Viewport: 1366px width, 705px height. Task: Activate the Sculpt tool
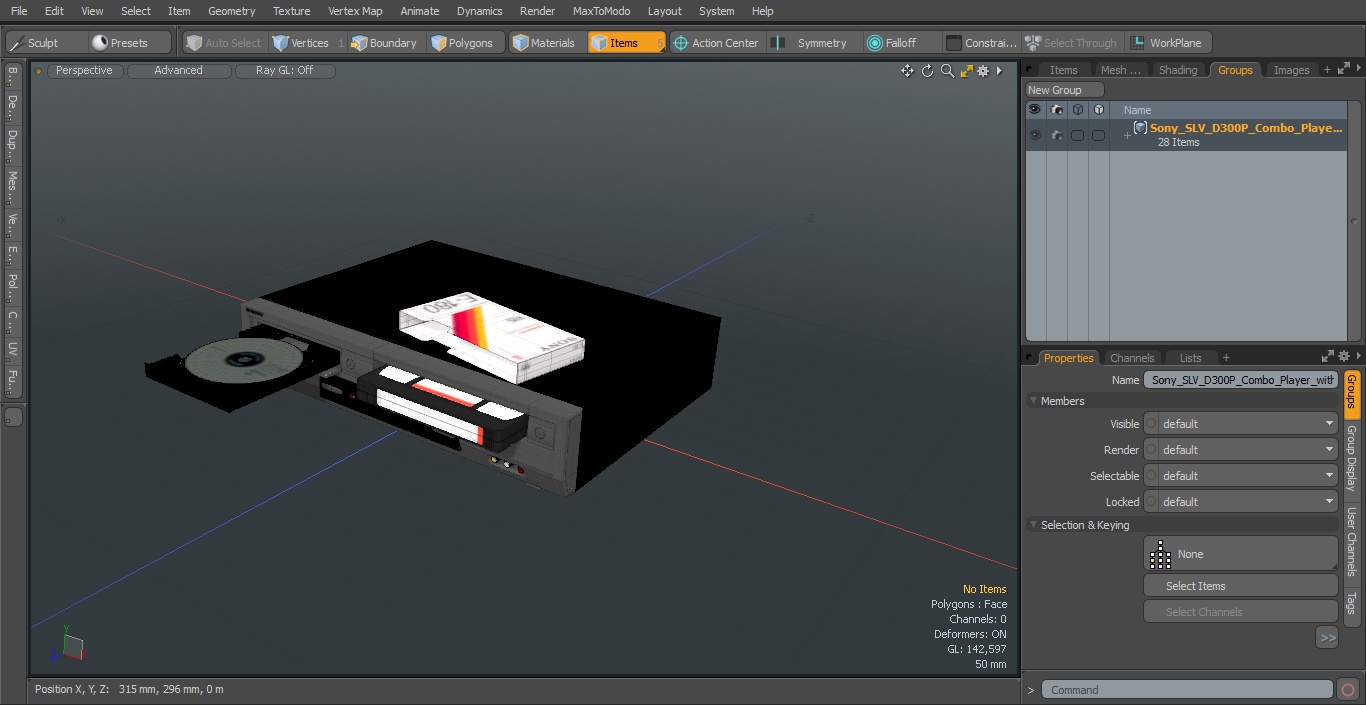(44, 43)
